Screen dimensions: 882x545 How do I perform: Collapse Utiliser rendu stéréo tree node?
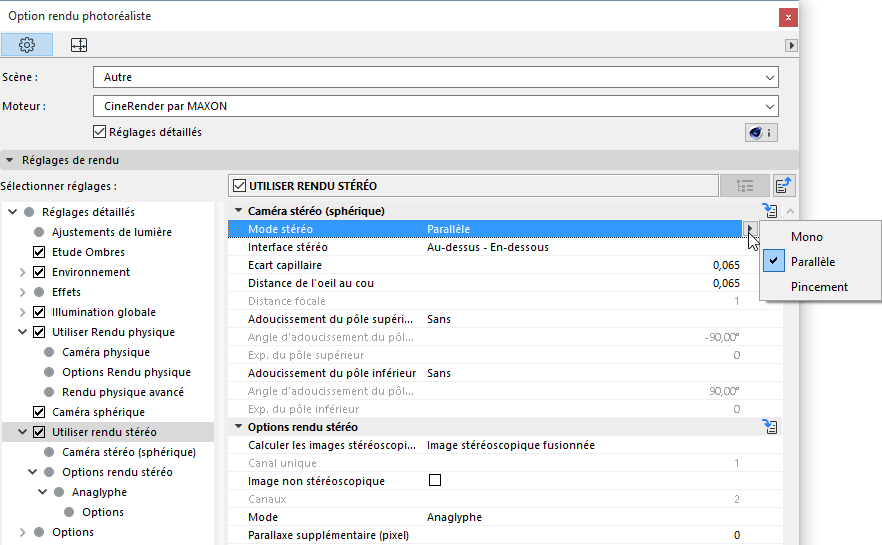[22, 432]
